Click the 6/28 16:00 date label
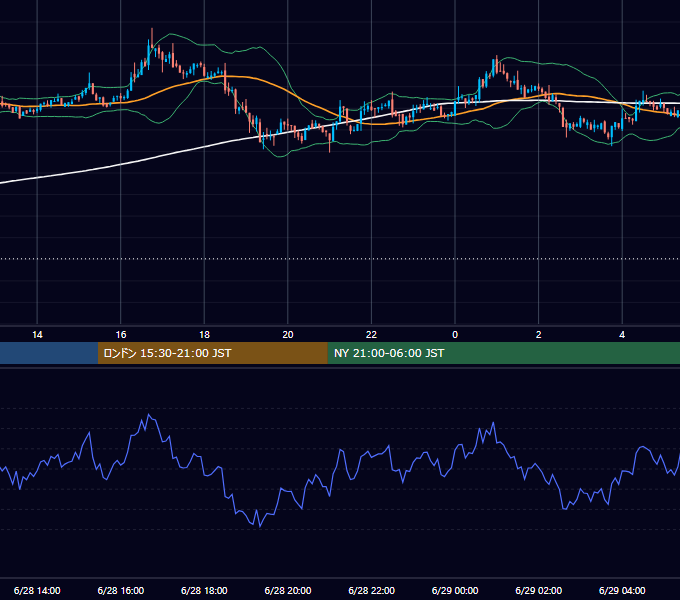Viewport: 680px width, 600px height. 121,590
